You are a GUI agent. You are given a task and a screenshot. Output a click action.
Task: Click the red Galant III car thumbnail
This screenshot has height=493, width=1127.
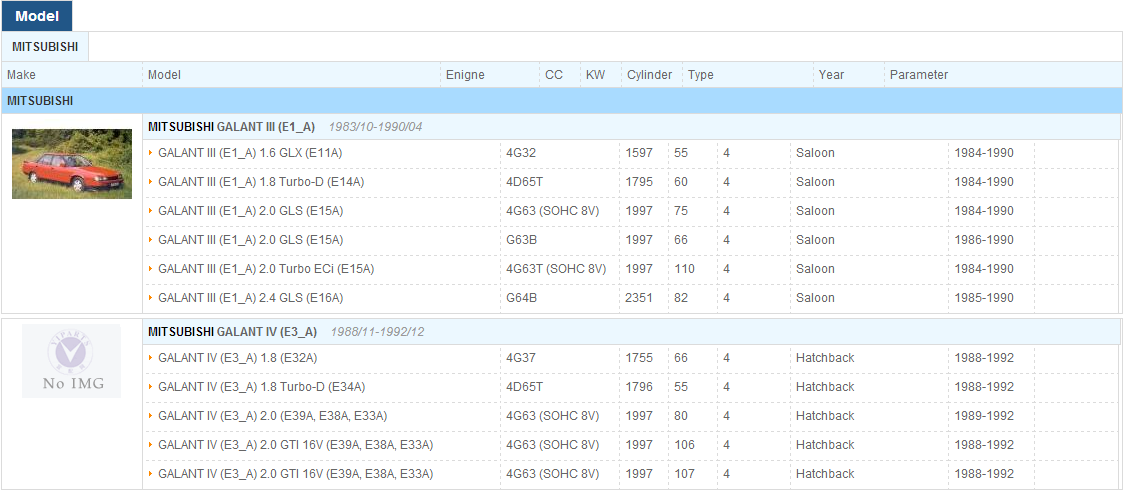[x=72, y=164]
